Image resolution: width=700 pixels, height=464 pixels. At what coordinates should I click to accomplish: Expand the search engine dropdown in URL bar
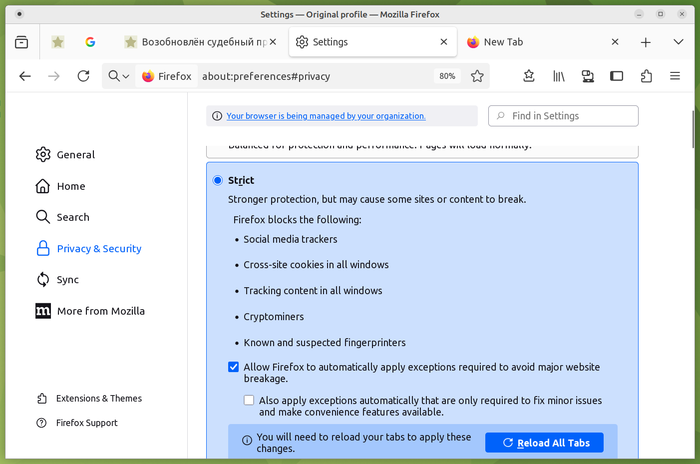pos(119,76)
